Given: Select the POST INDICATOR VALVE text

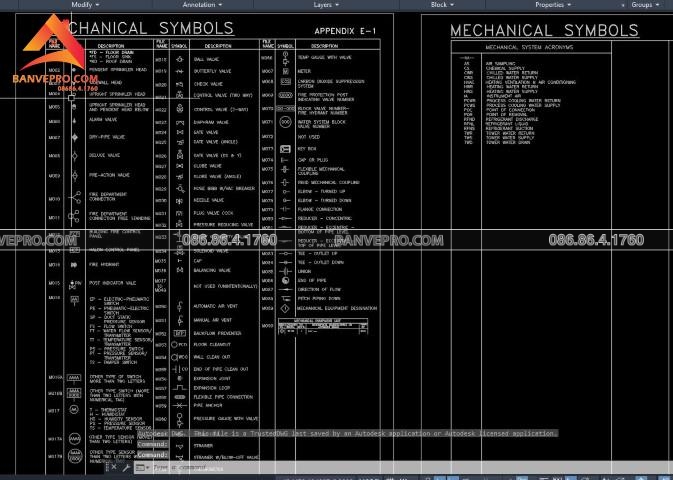Looking at the screenshot, I should click(x=112, y=283).
